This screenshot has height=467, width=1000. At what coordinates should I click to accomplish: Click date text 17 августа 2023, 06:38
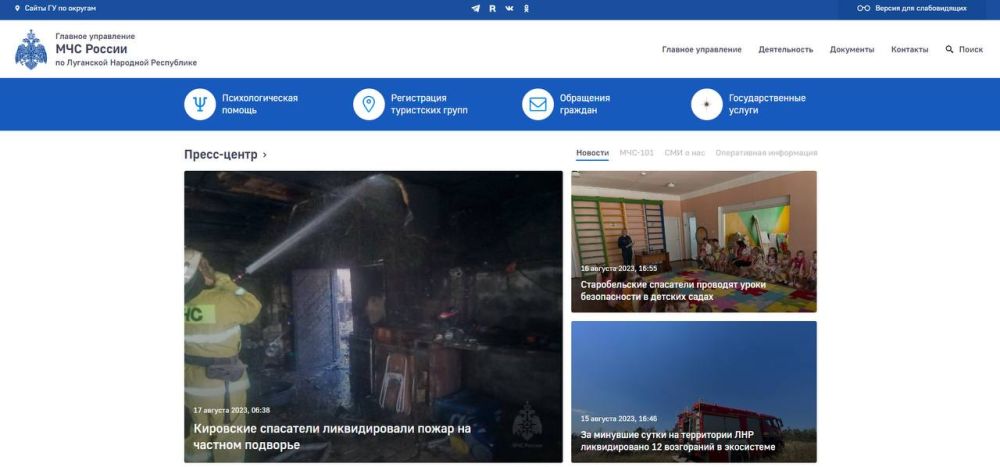click(x=232, y=410)
